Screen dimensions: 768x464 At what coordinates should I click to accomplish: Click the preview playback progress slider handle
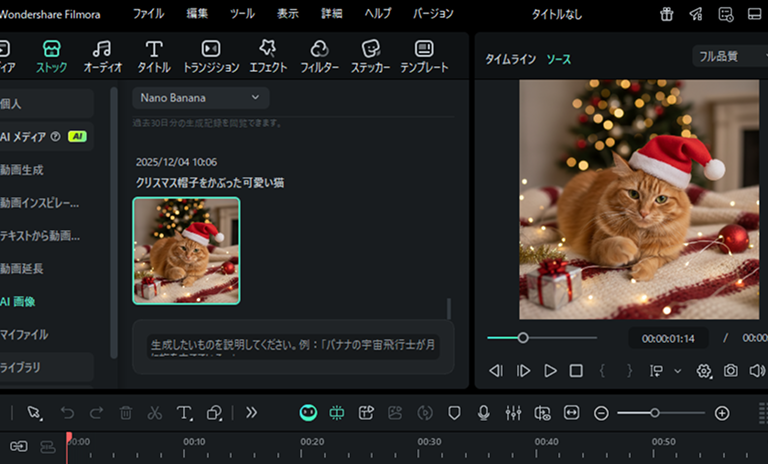(x=522, y=338)
